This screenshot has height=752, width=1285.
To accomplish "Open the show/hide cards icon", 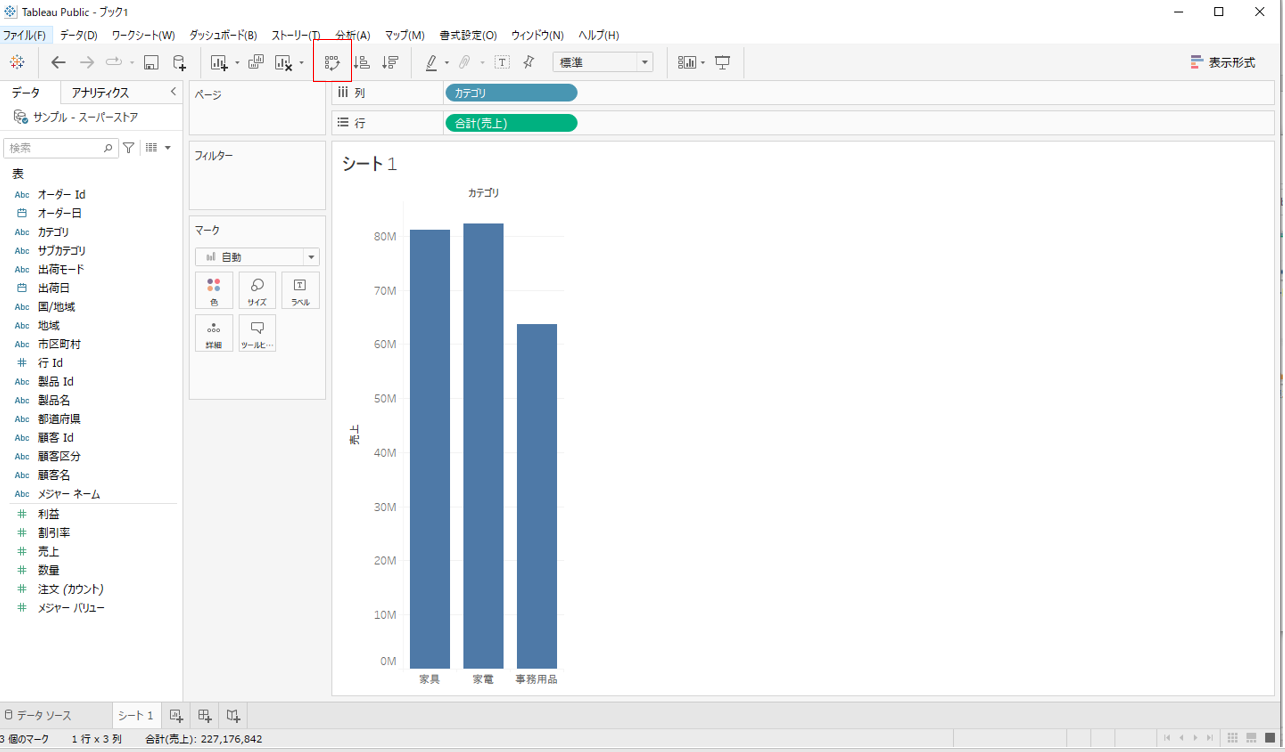I will click(687, 62).
